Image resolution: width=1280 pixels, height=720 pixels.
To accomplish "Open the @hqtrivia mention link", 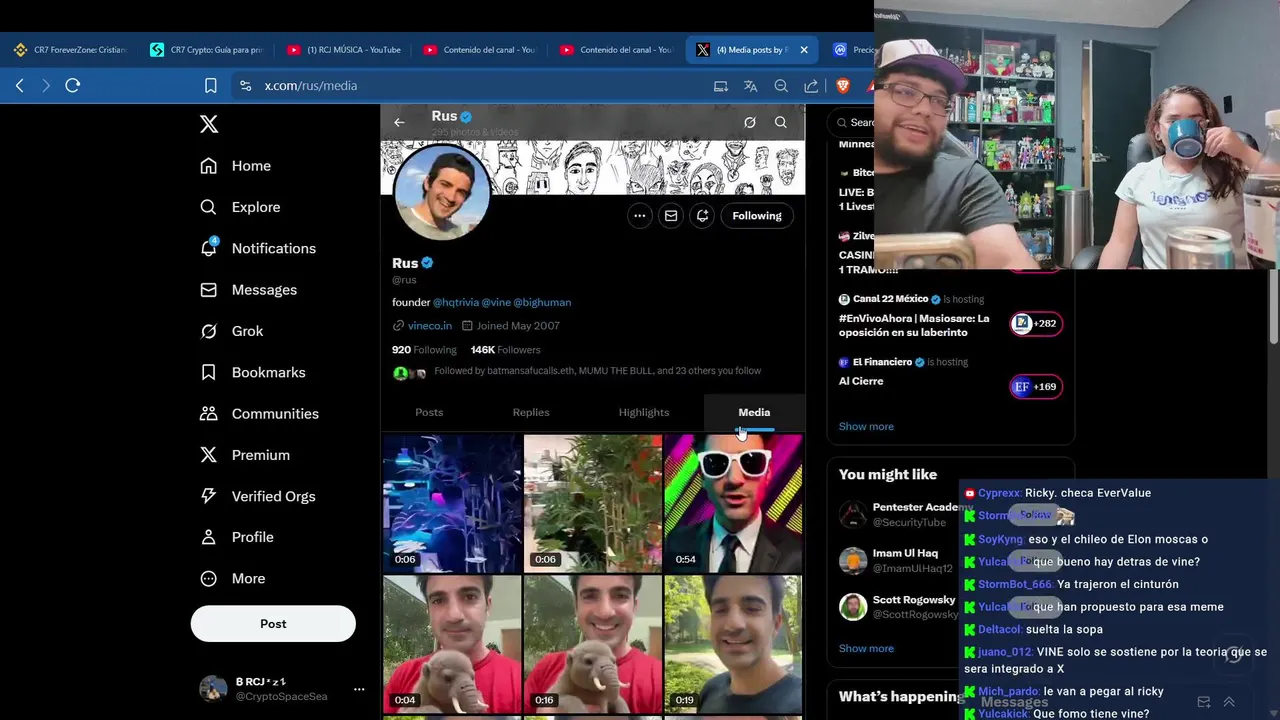I will pos(455,302).
